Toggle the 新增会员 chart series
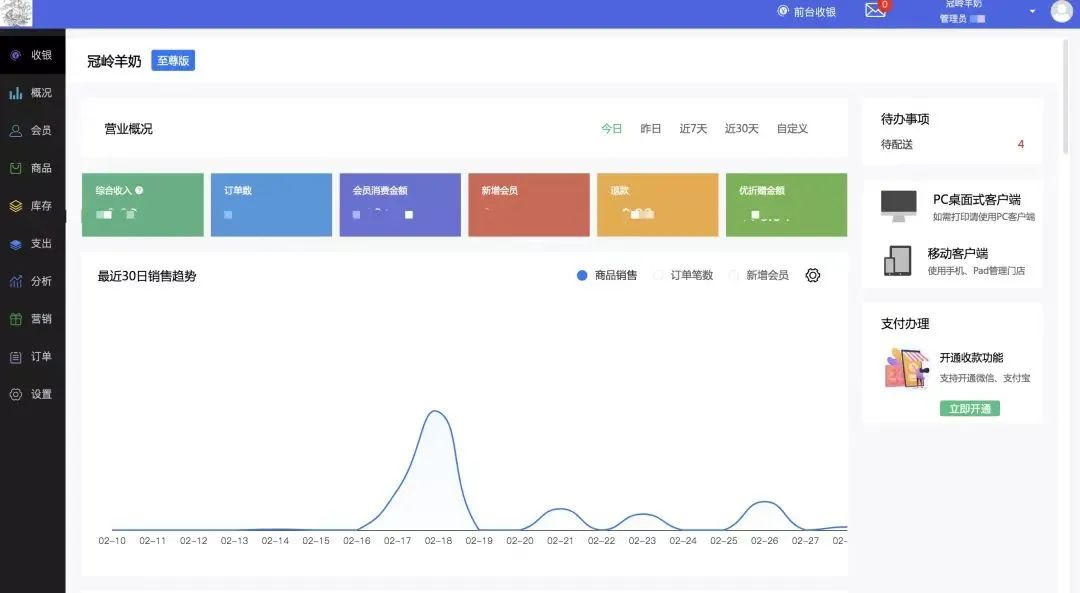This screenshot has width=1080, height=593. [x=758, y=275]
